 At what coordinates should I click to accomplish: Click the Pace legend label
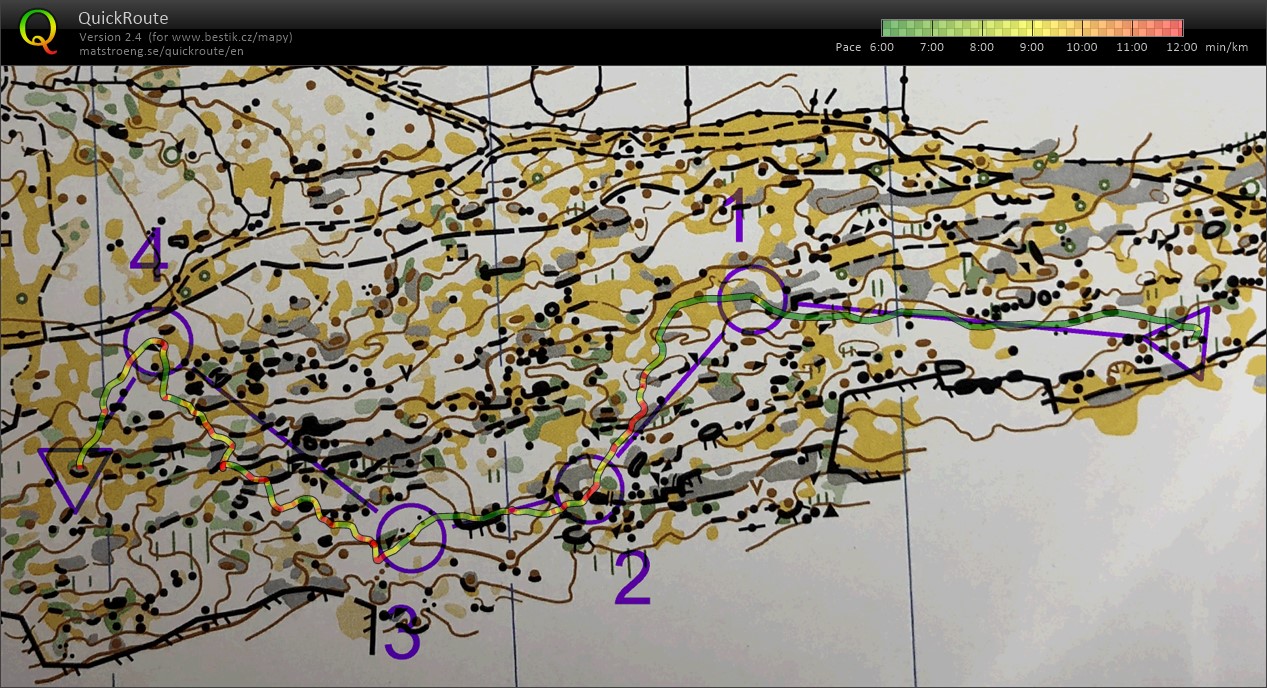(x=848, y=47)
